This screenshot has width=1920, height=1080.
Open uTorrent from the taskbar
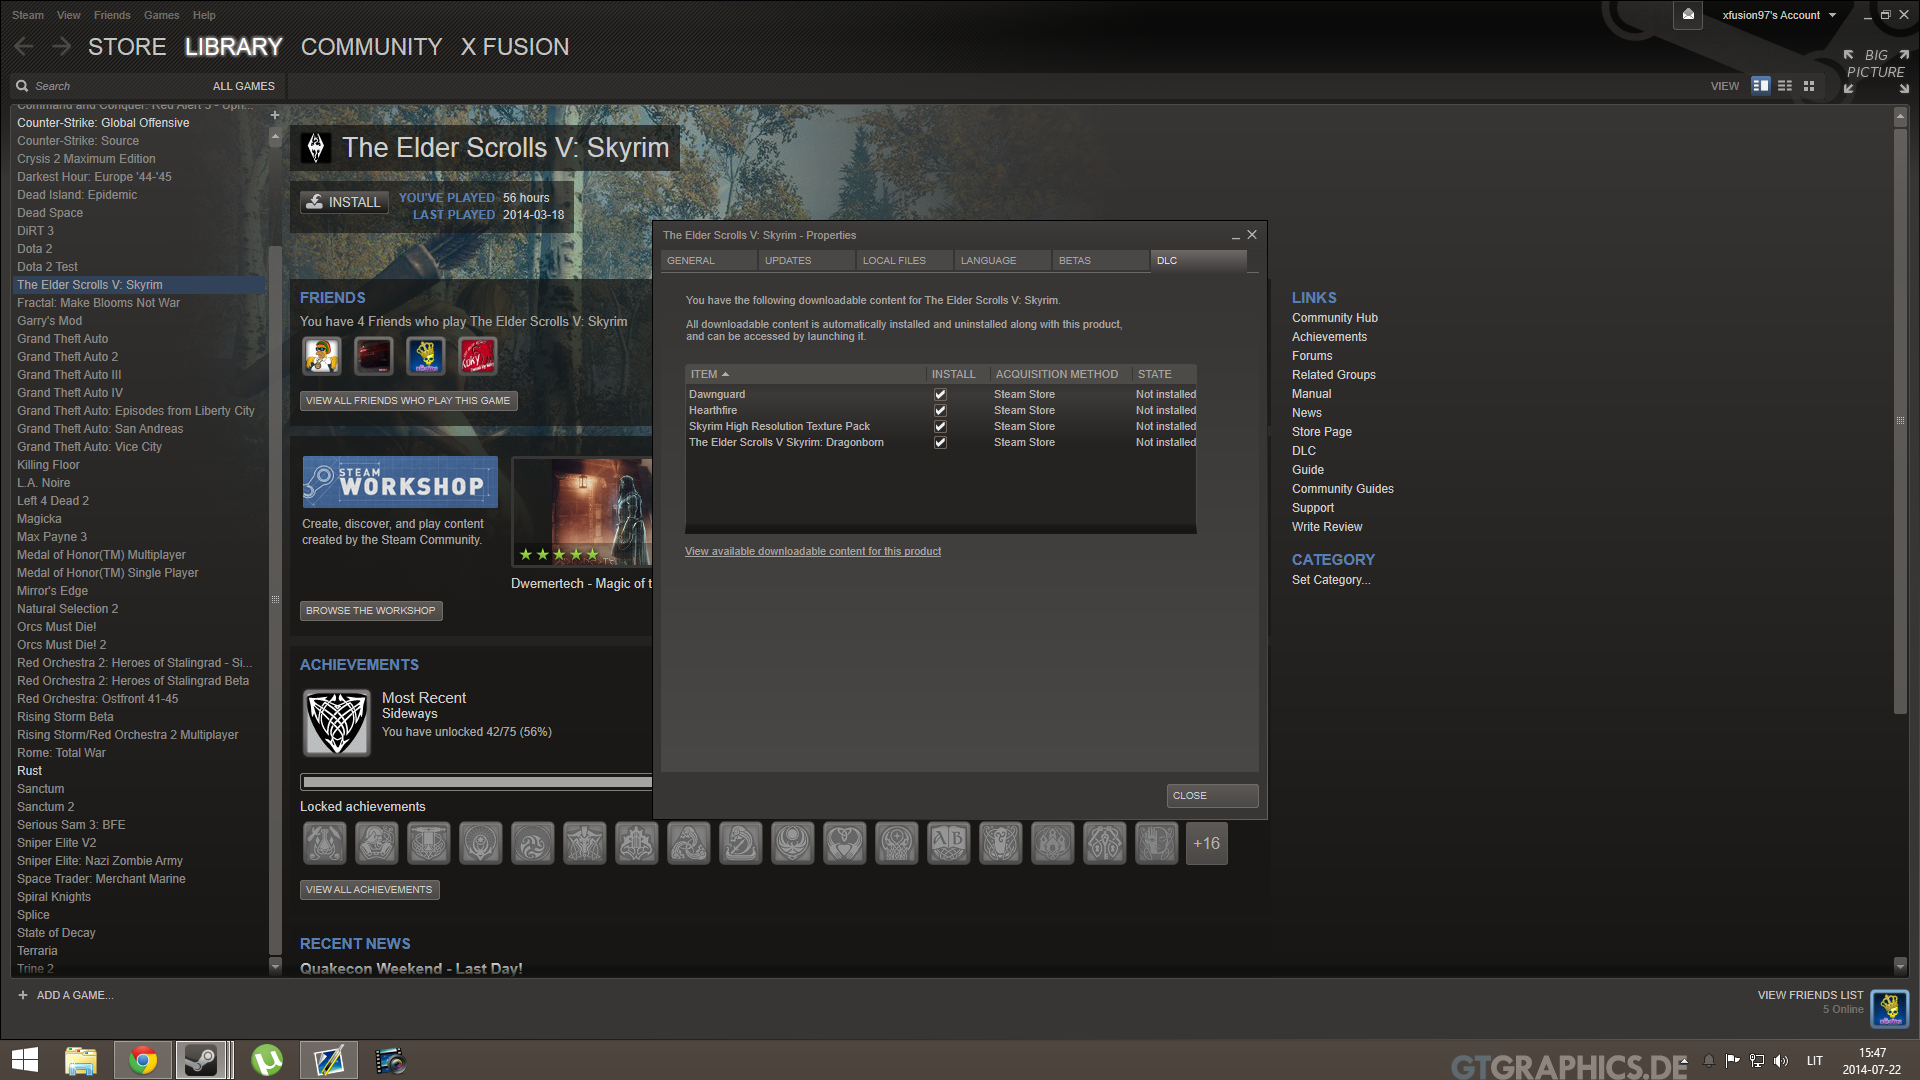click(267, 1060)
